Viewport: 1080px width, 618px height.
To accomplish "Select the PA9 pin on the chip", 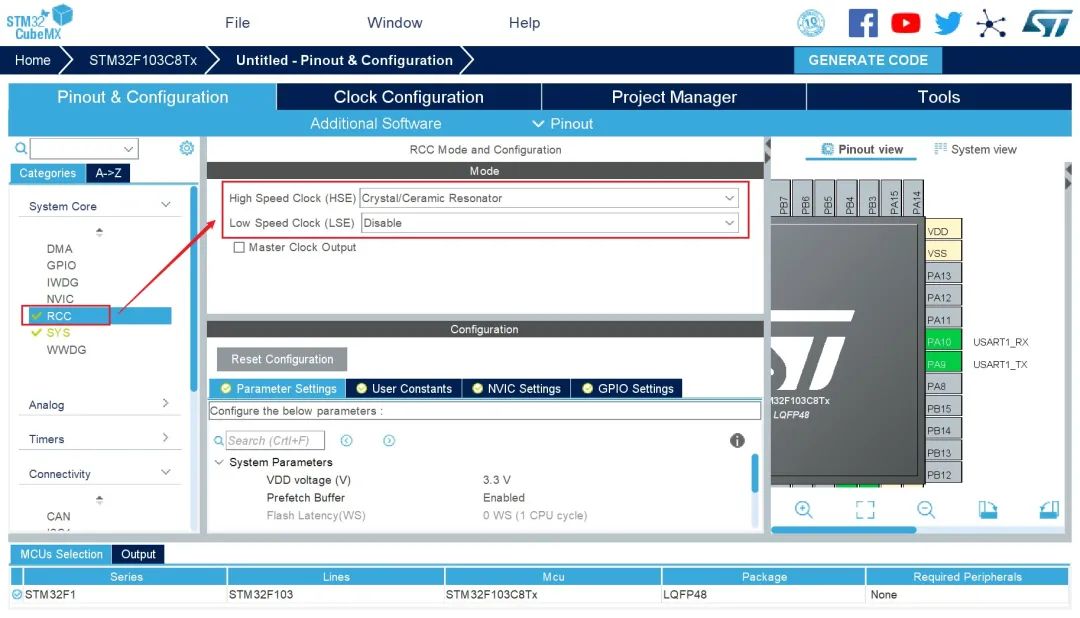I will 943,364.
